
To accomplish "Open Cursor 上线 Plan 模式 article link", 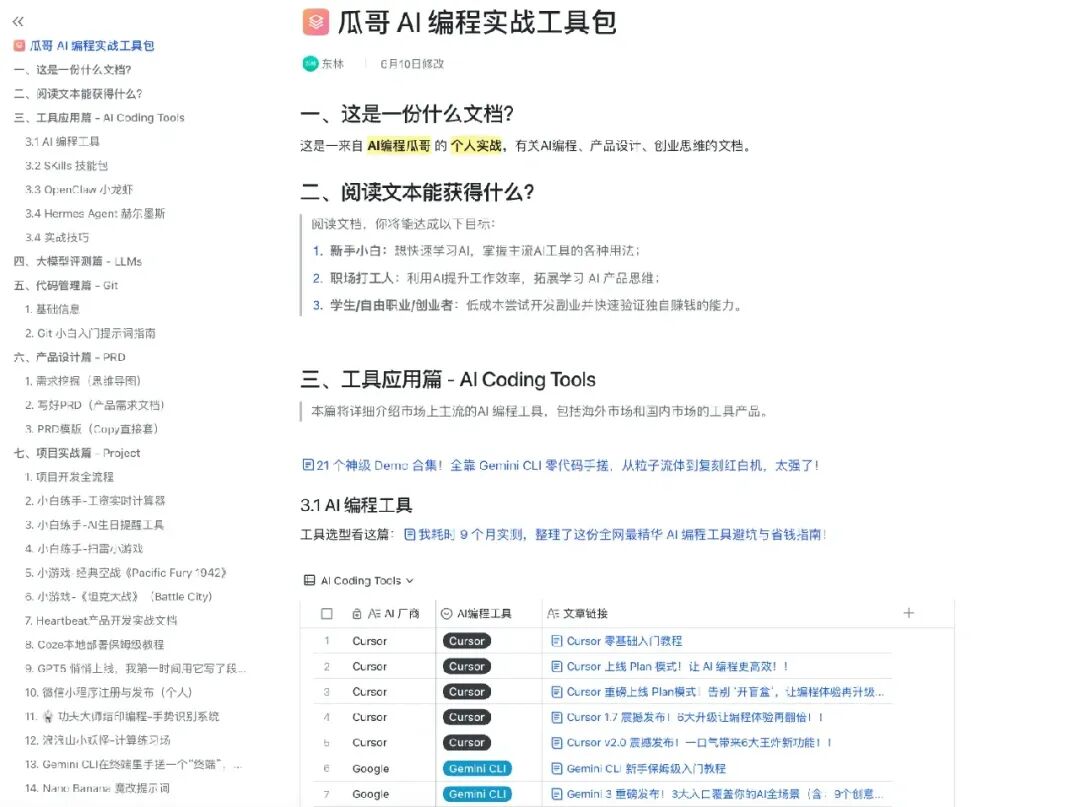I will coord(676,667).
